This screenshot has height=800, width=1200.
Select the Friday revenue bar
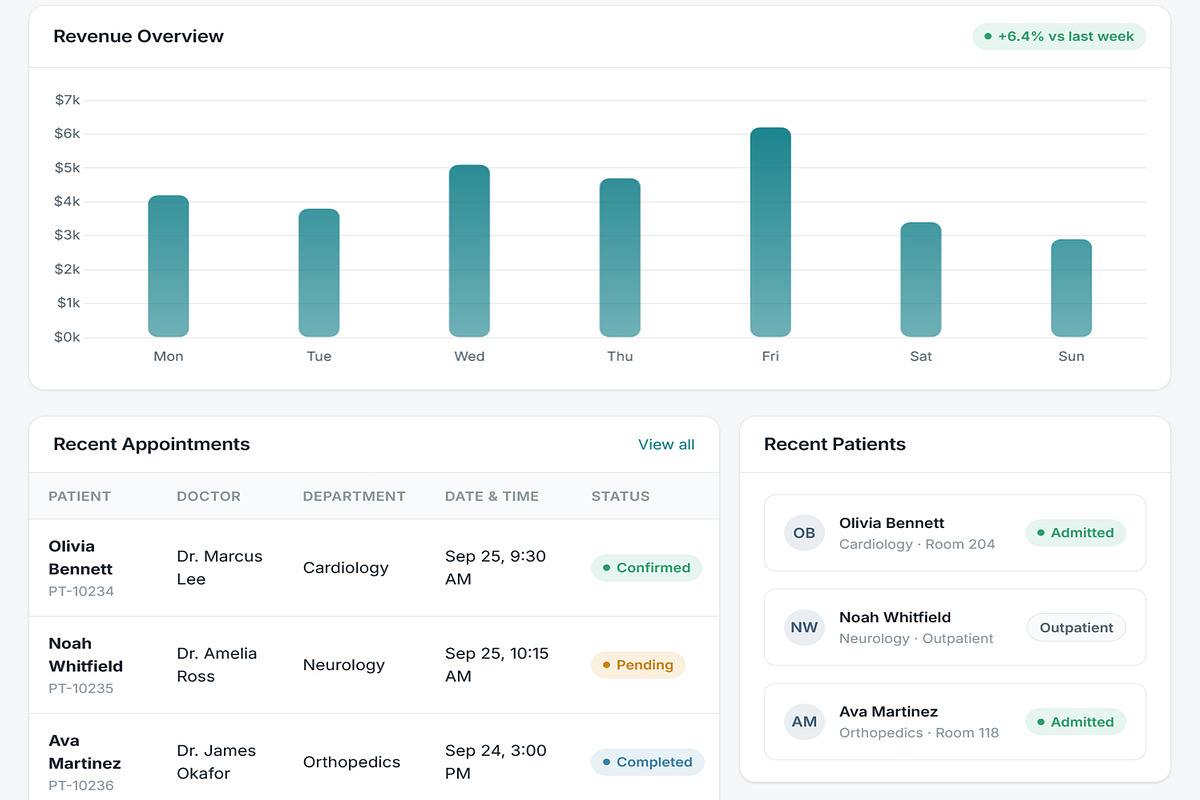click(x=770, y=232)
